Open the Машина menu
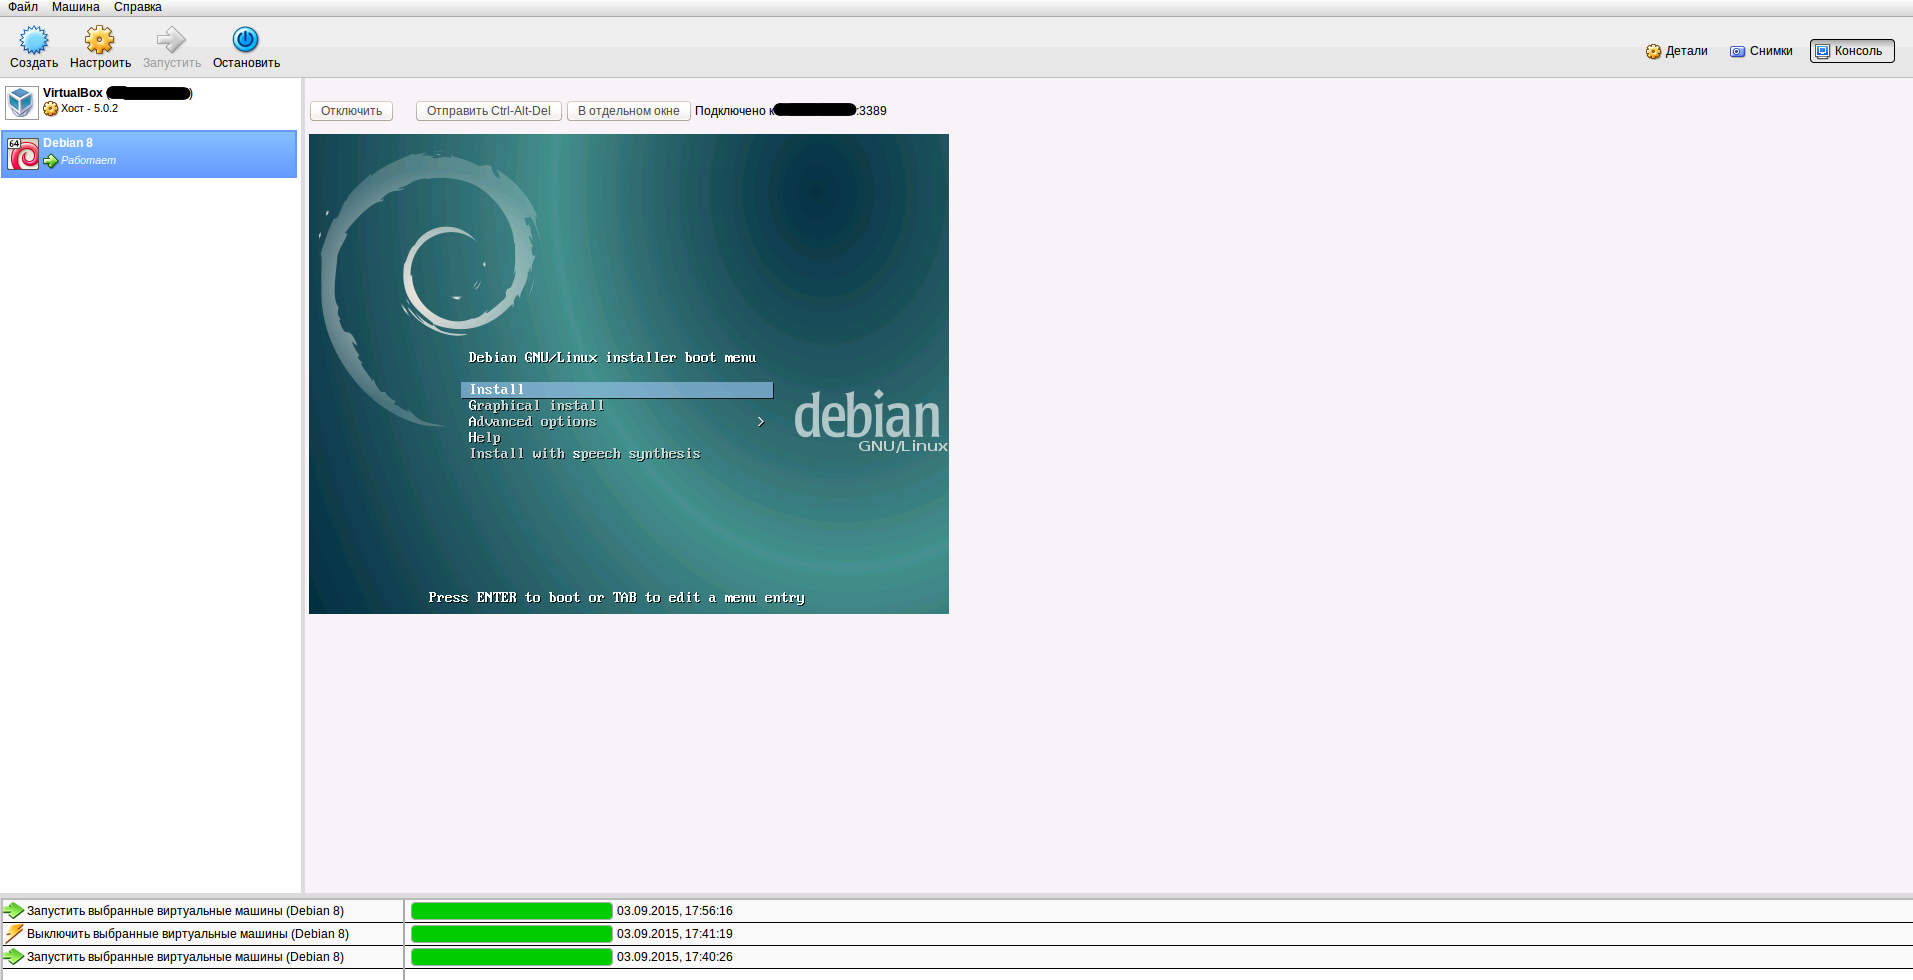1913x980 pixels. coord(76,7)
